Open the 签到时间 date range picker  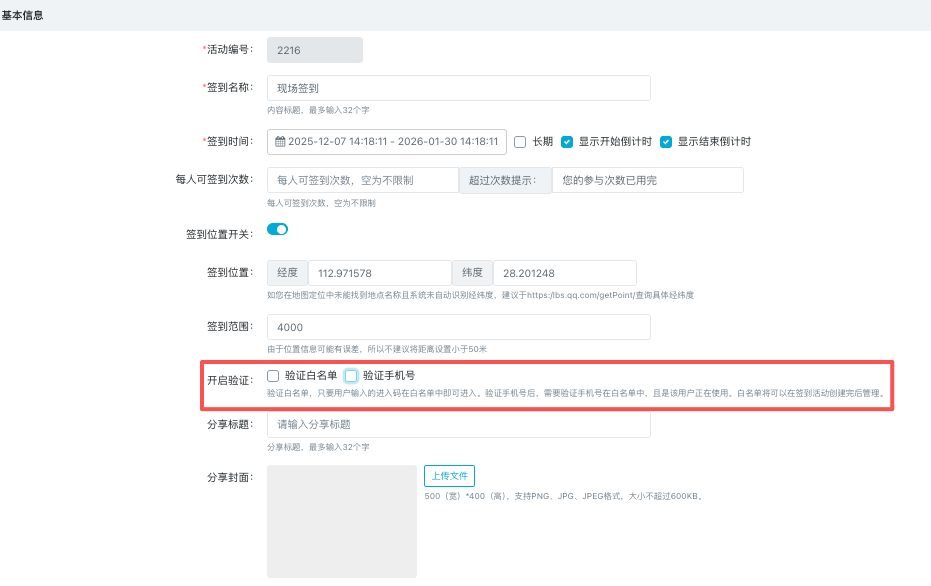click(x=392, y=142)
